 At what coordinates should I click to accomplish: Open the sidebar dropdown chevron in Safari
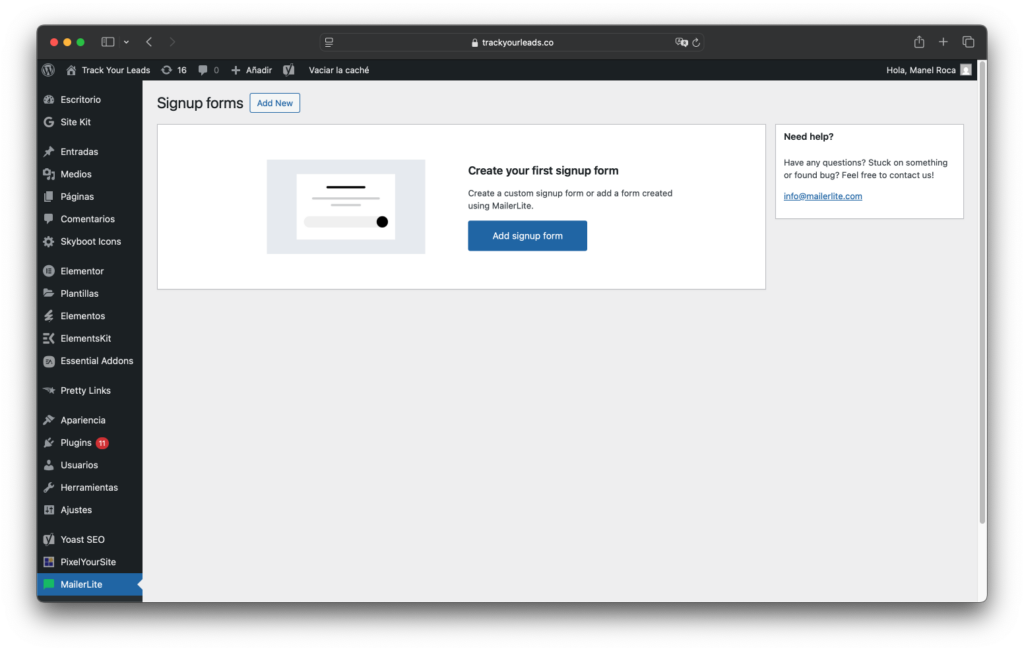tap(126, 42)
